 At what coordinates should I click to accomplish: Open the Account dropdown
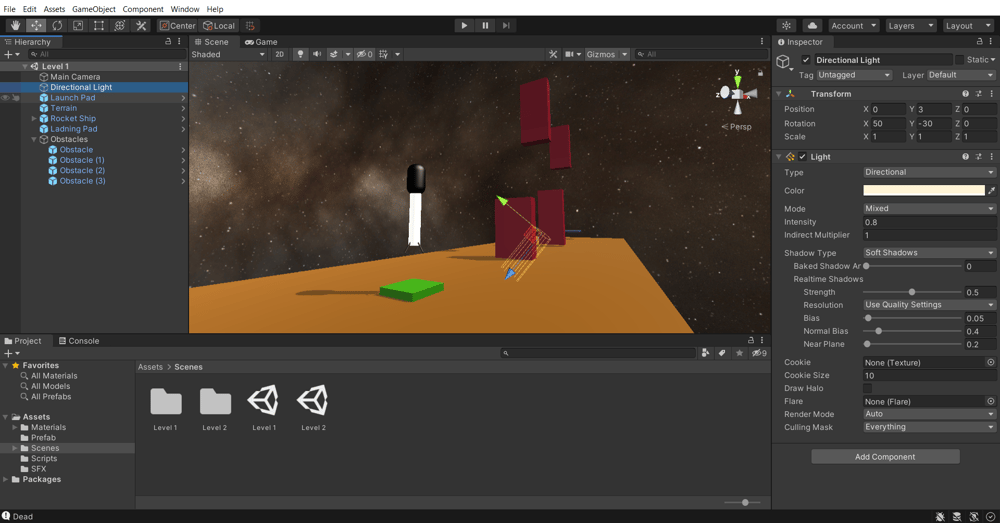click(x=854, y=26)
